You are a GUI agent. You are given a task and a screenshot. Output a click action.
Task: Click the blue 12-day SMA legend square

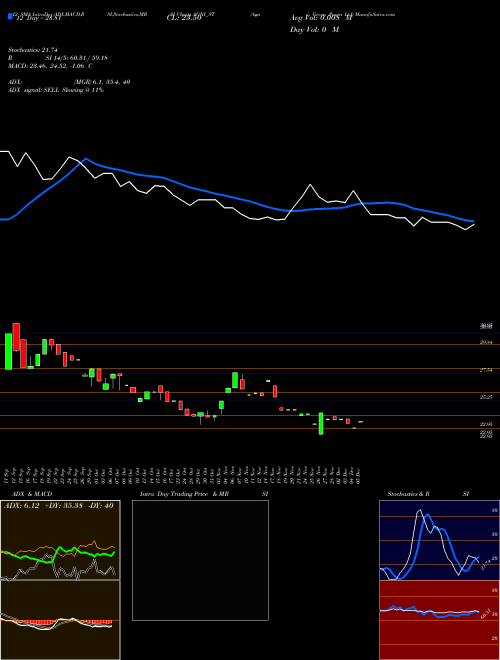tap(10, 17)
